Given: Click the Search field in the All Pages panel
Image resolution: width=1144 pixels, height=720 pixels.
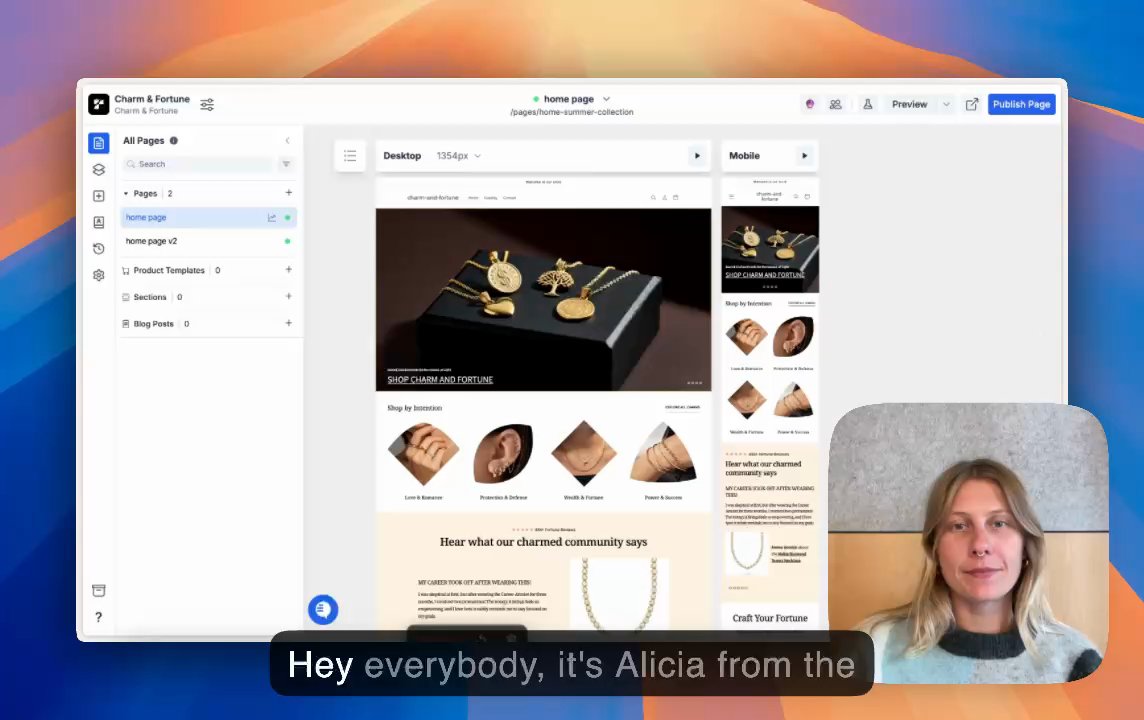Looking at the screenshot, I should [198, 164].
